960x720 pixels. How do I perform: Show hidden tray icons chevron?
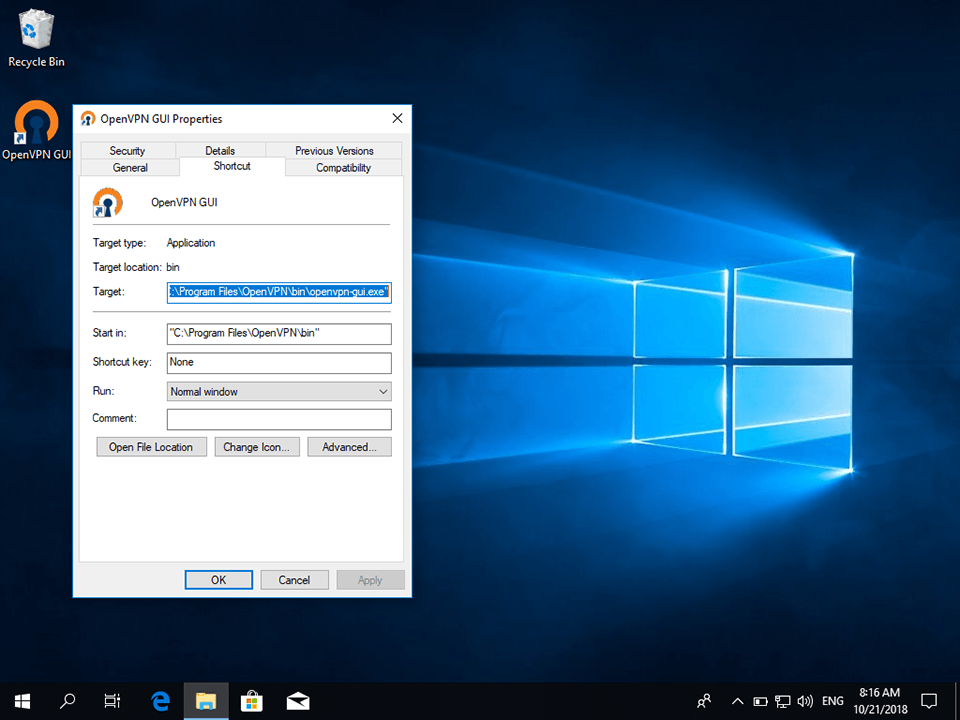(738, 701)
